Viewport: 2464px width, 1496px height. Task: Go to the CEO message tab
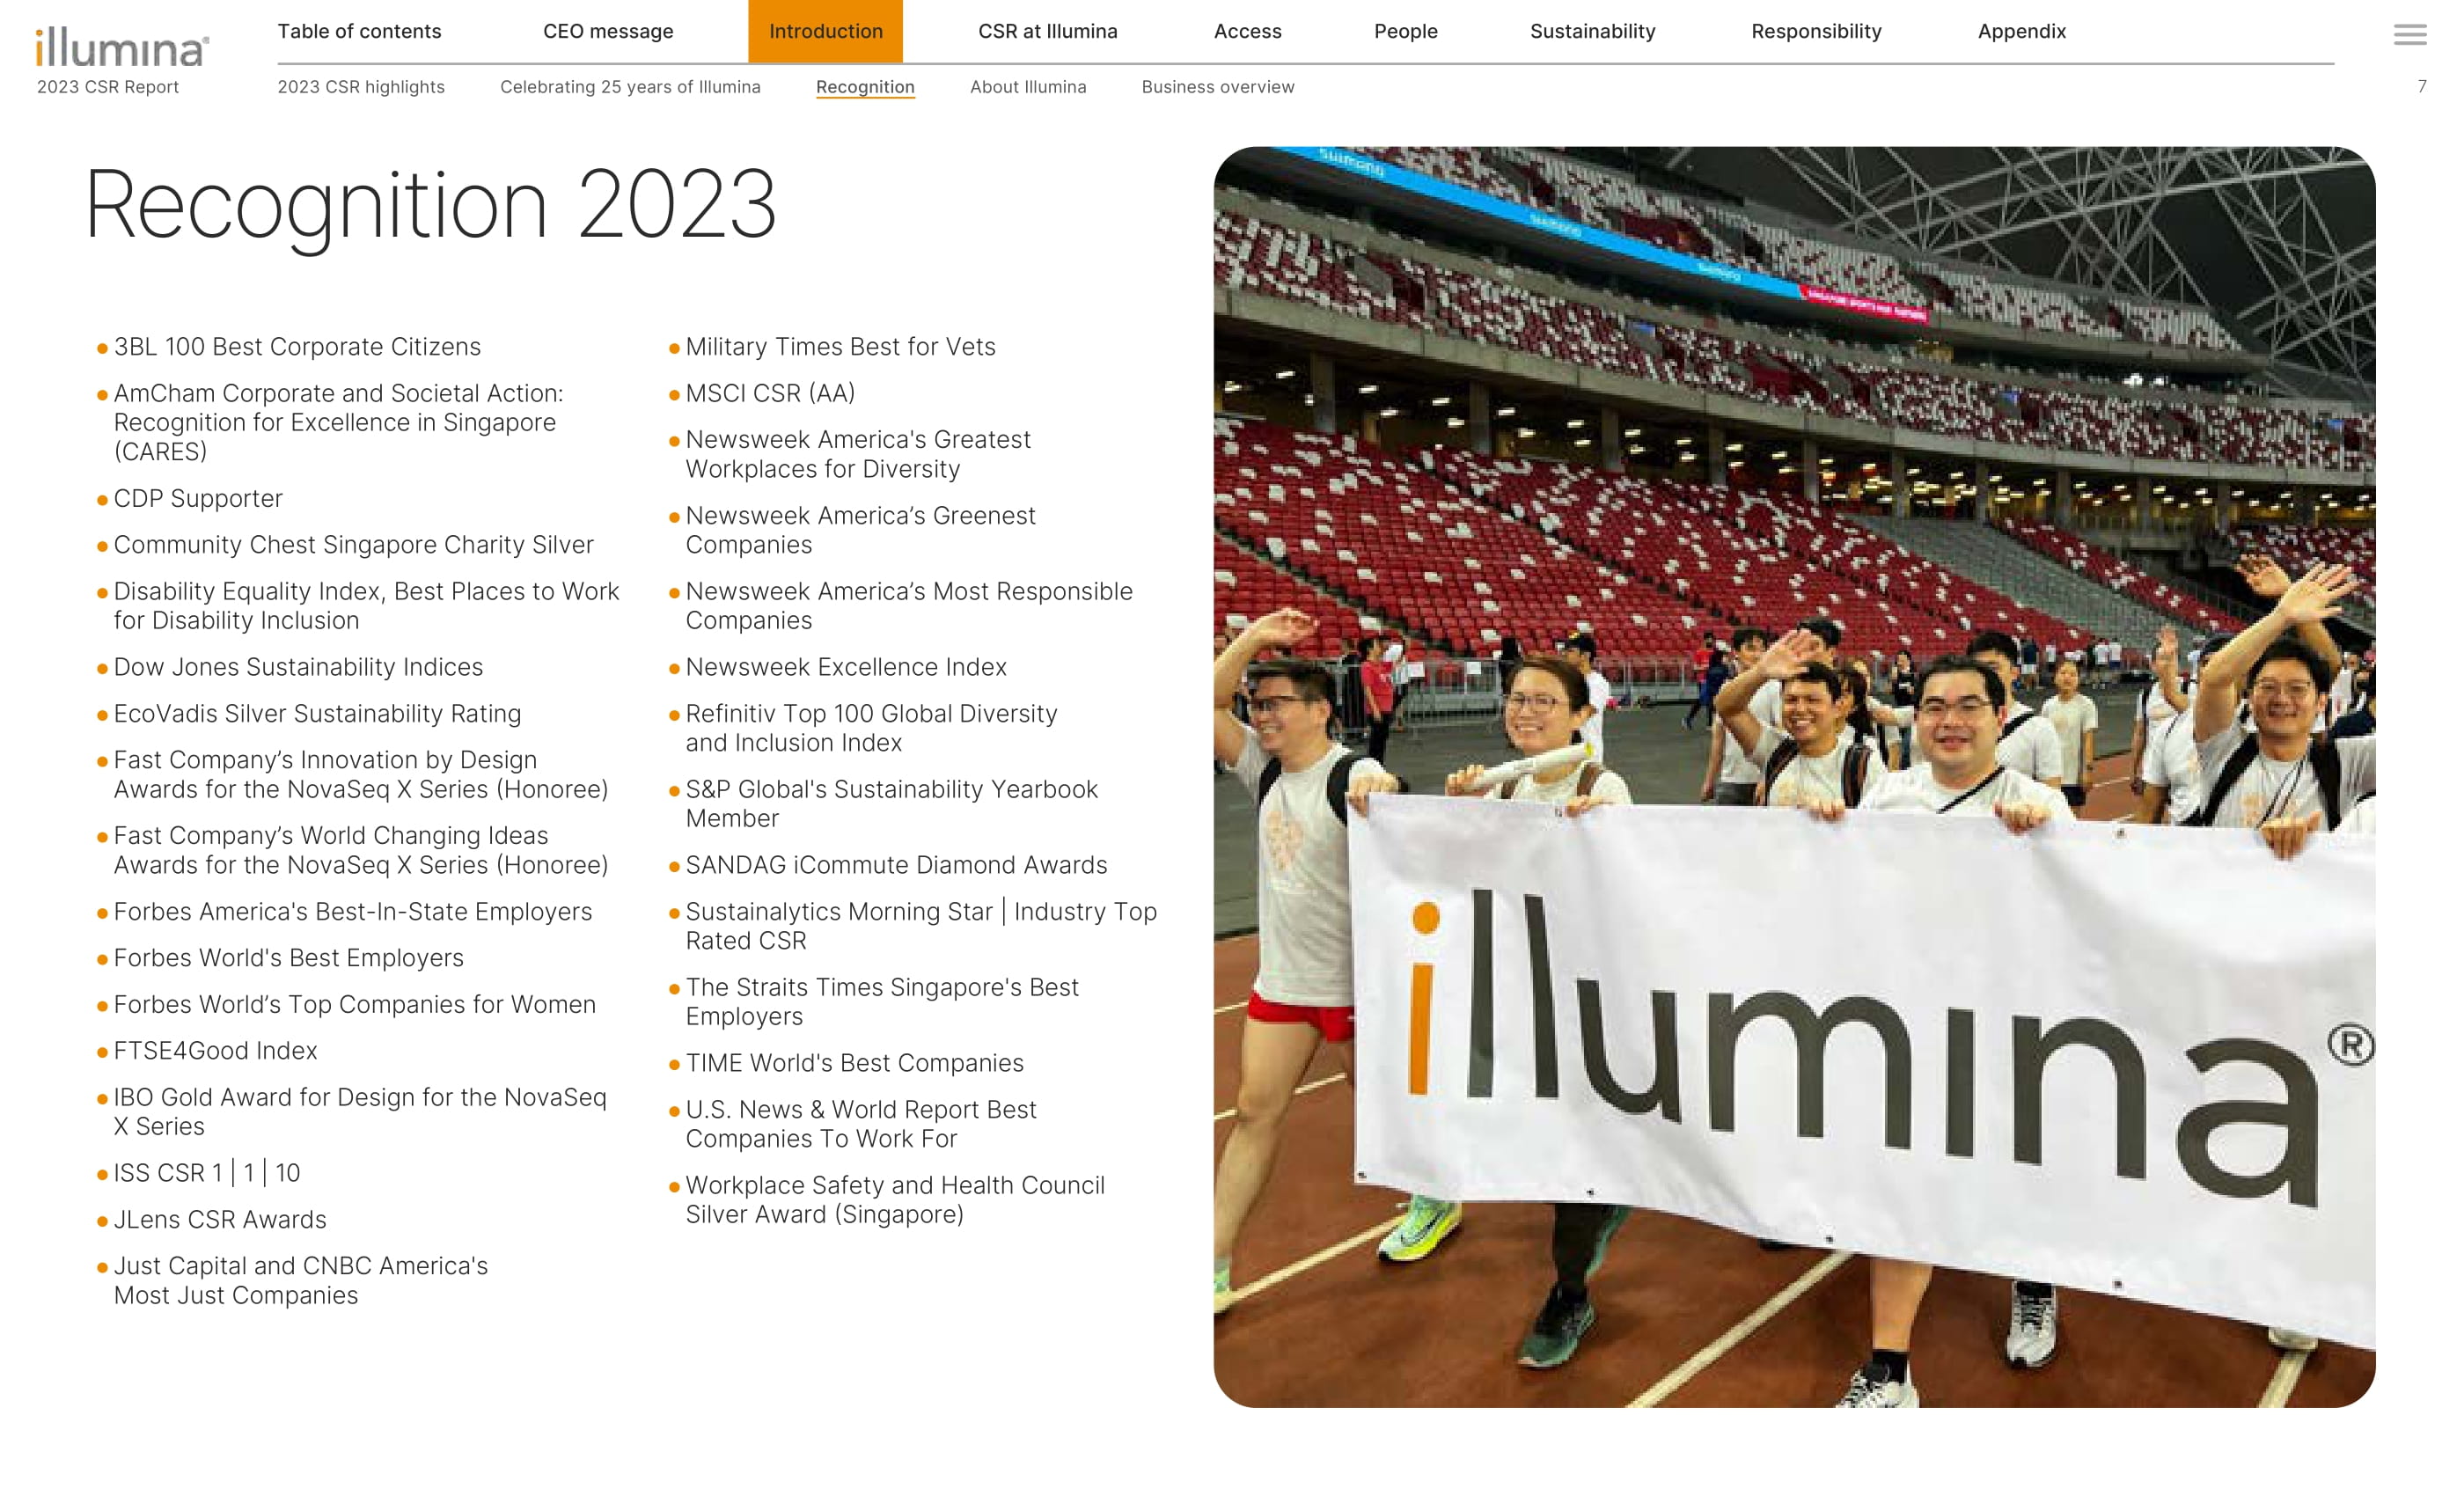tap(608, 31)
